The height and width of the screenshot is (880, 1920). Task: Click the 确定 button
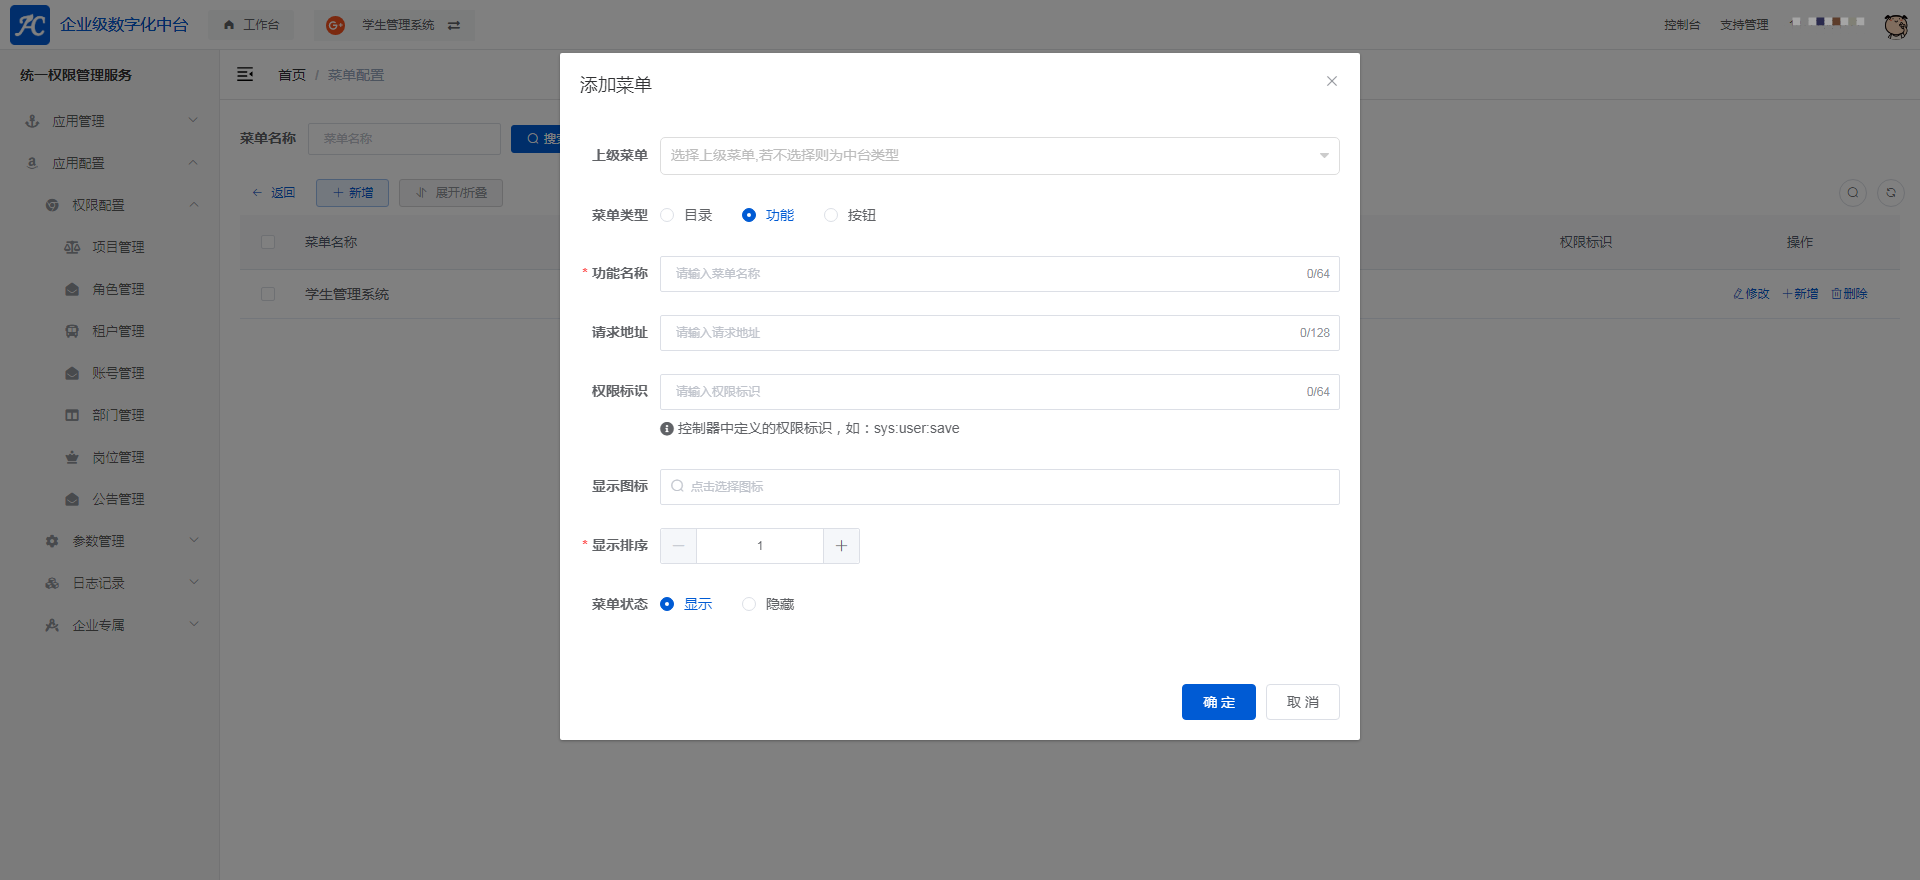pos(1218,702)
